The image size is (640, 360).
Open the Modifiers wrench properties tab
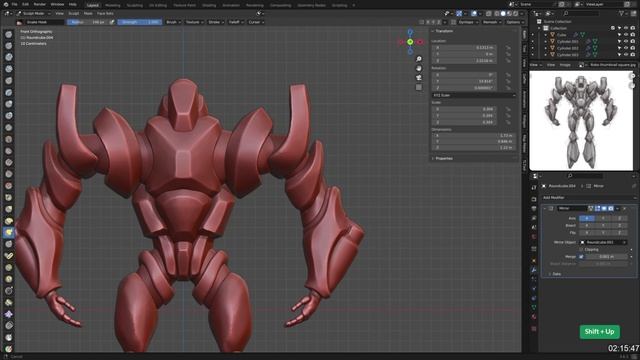[534, 270]
